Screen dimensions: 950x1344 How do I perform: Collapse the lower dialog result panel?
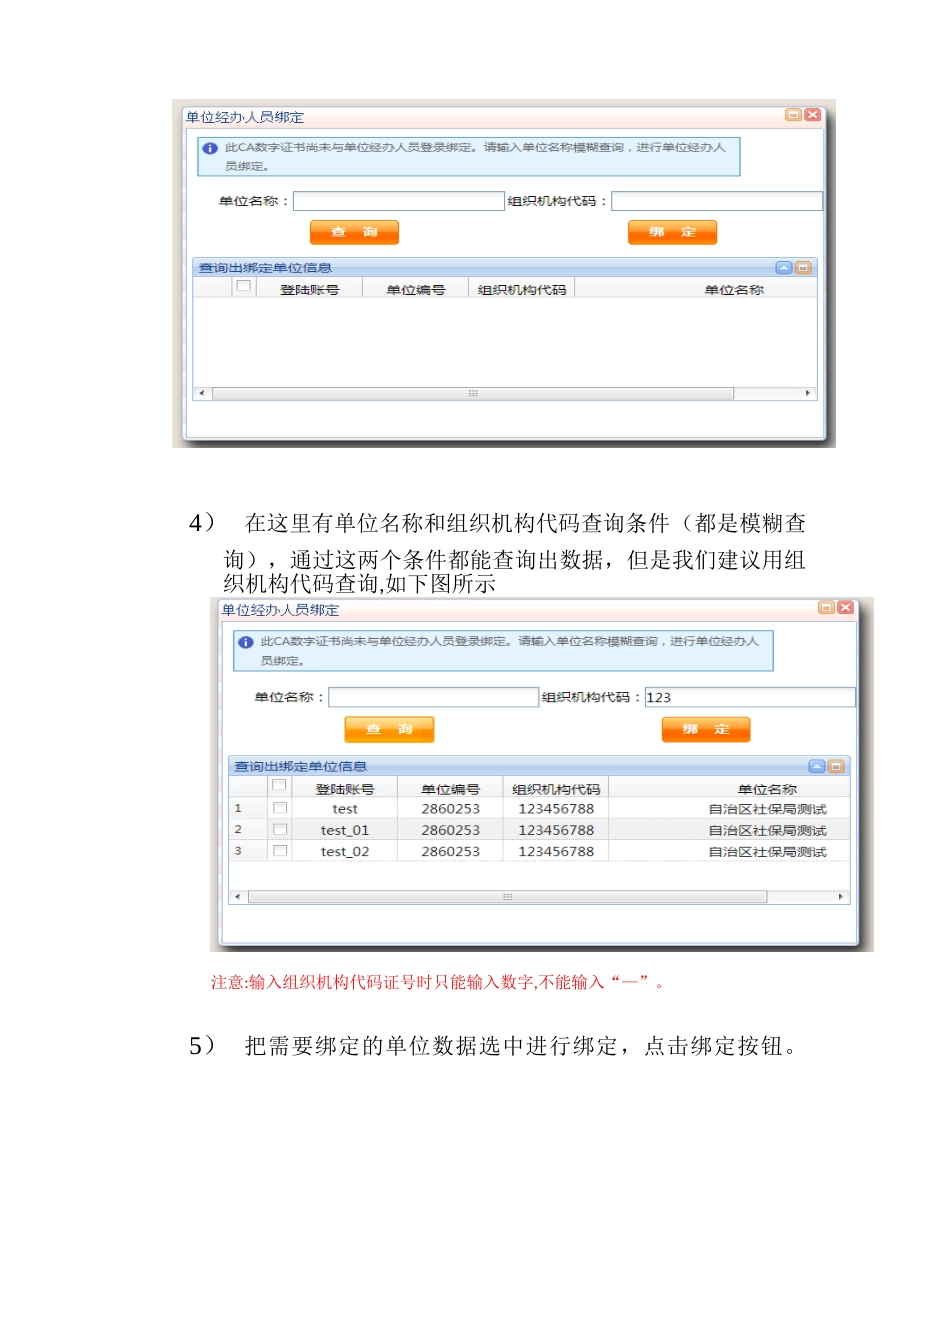tap(817, 767)
